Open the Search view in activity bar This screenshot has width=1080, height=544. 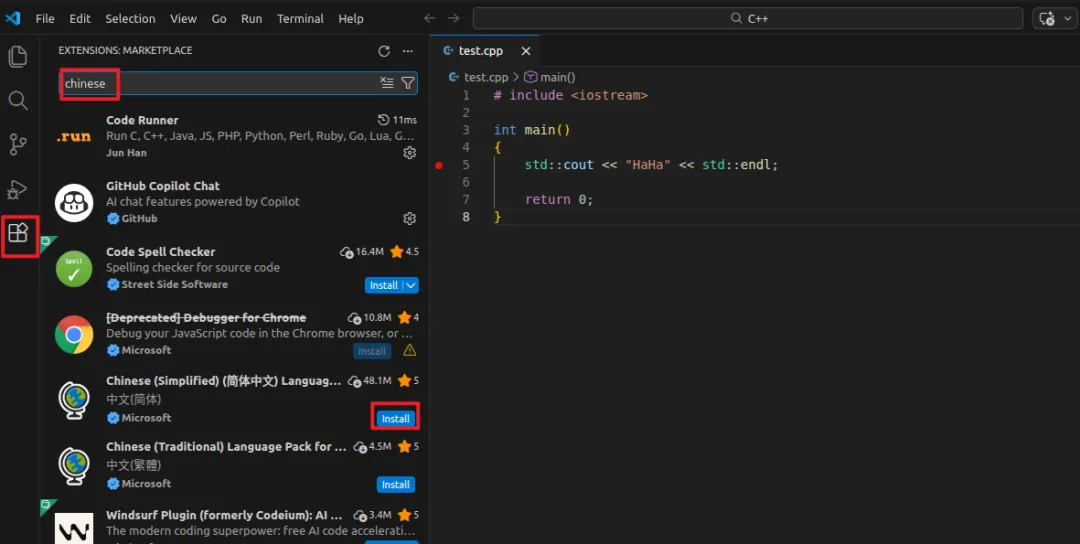[x=18, y=101]
